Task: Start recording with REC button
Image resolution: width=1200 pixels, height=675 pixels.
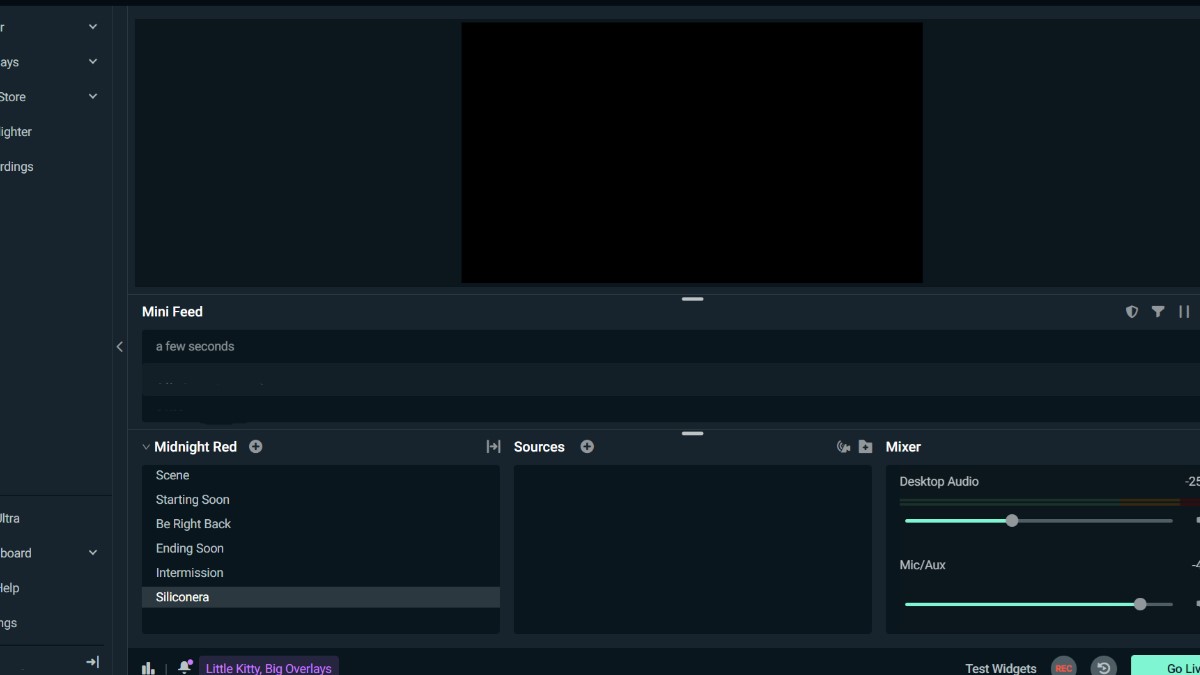Action: click(x=1064, y=668)
